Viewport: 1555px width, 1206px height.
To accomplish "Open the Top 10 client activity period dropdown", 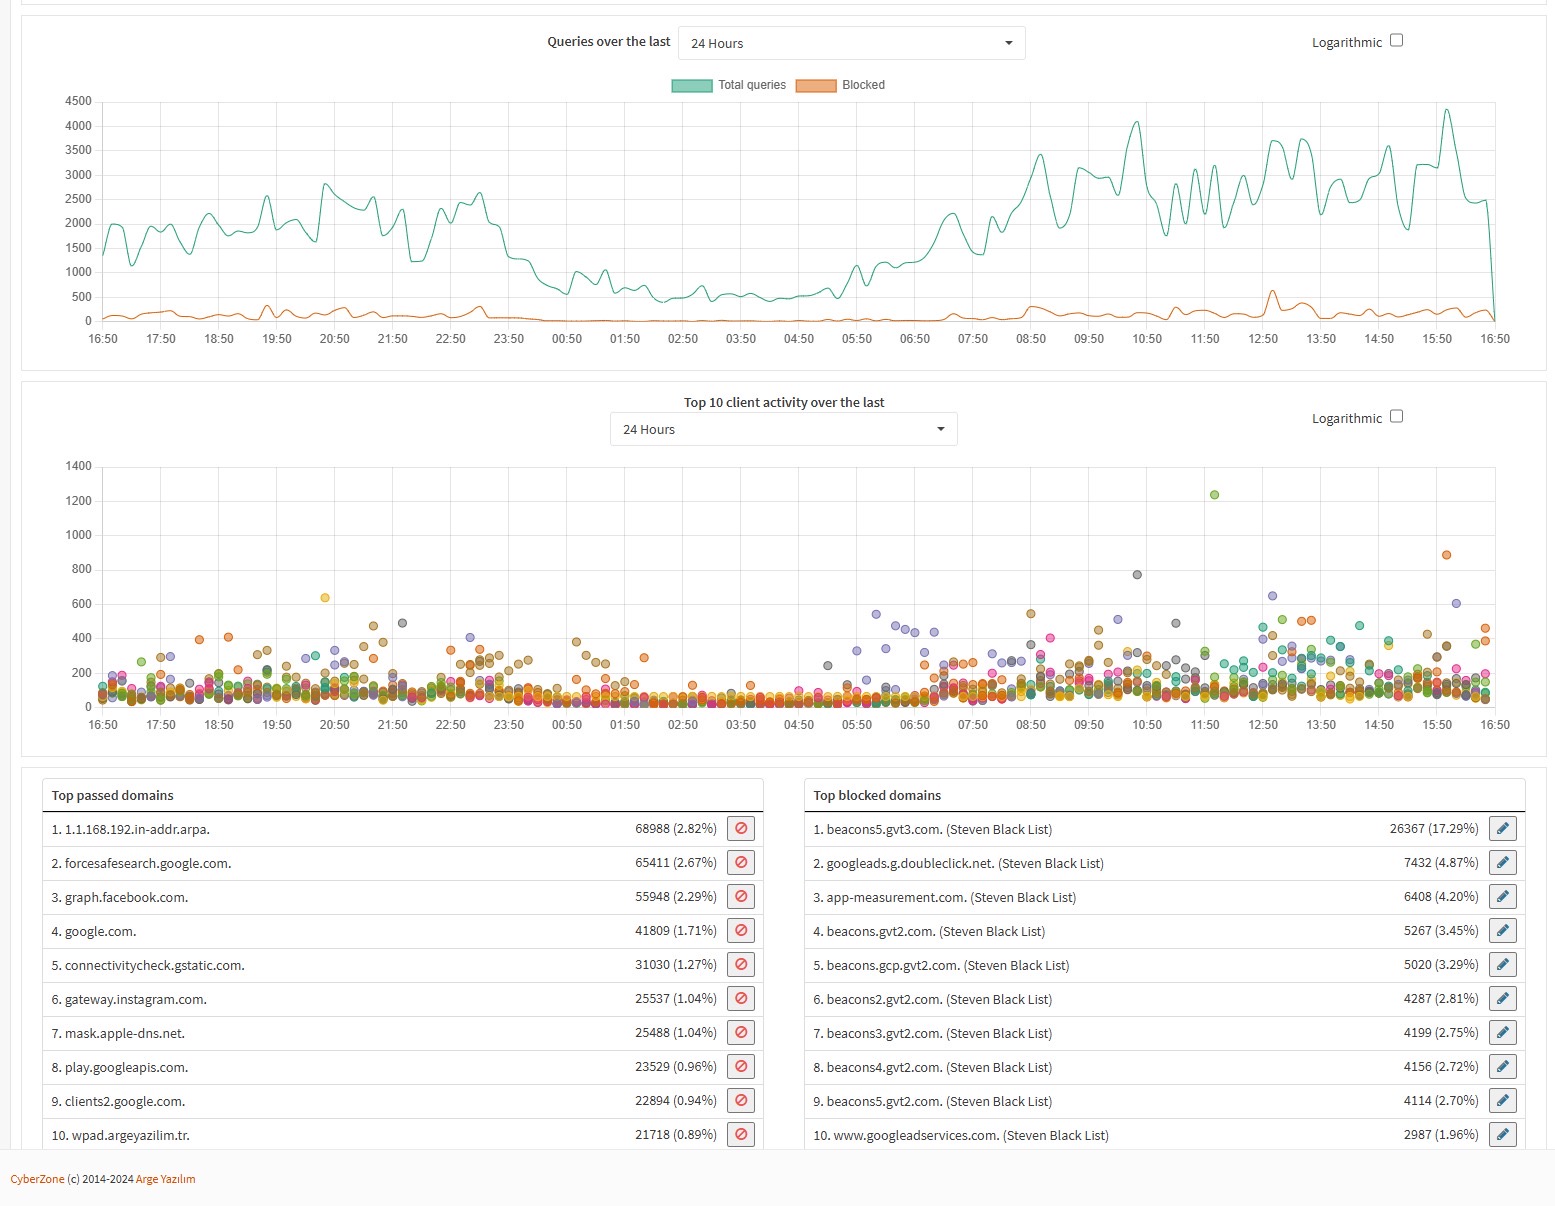I will click(x=784, y=429).
